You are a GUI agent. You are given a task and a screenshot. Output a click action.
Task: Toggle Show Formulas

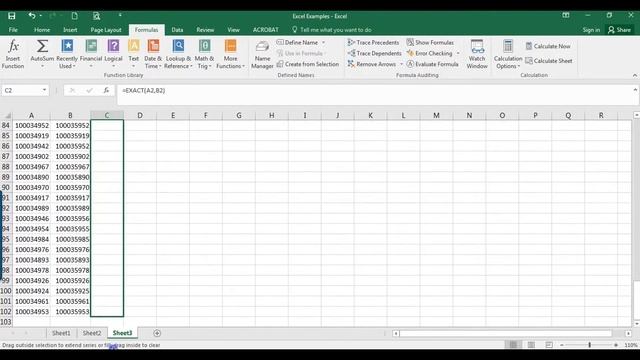tap(430, 42)
